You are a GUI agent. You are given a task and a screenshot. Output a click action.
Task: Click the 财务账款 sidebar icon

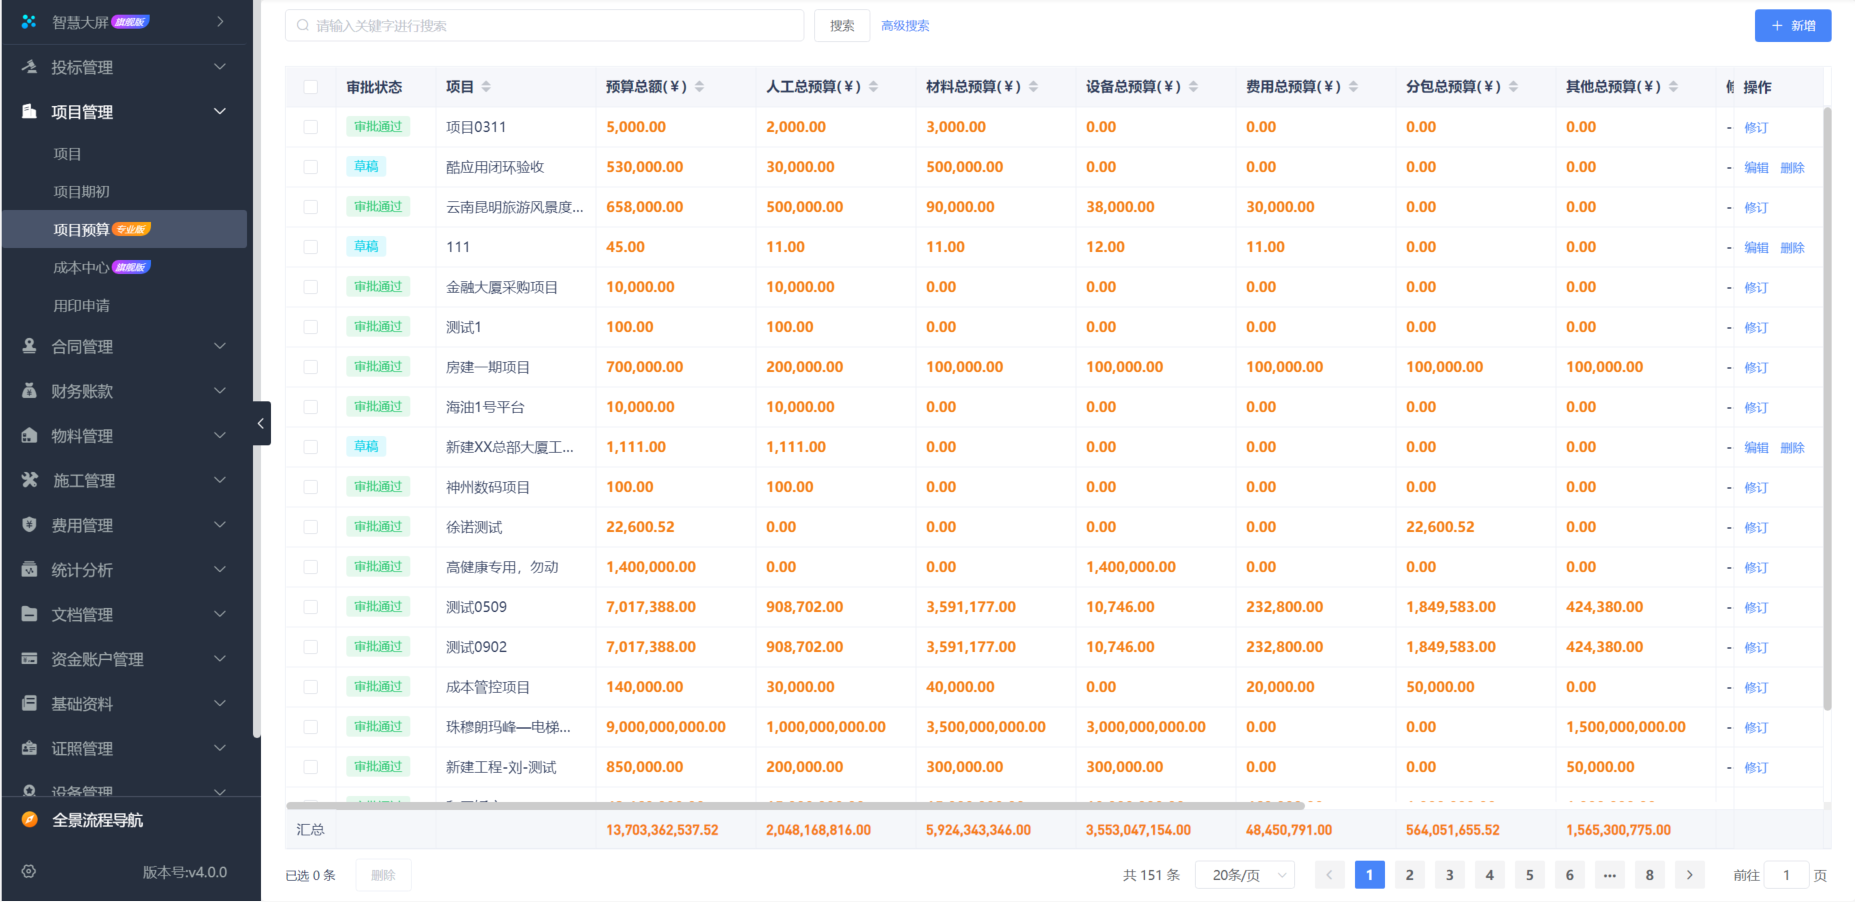click(27, 391)
